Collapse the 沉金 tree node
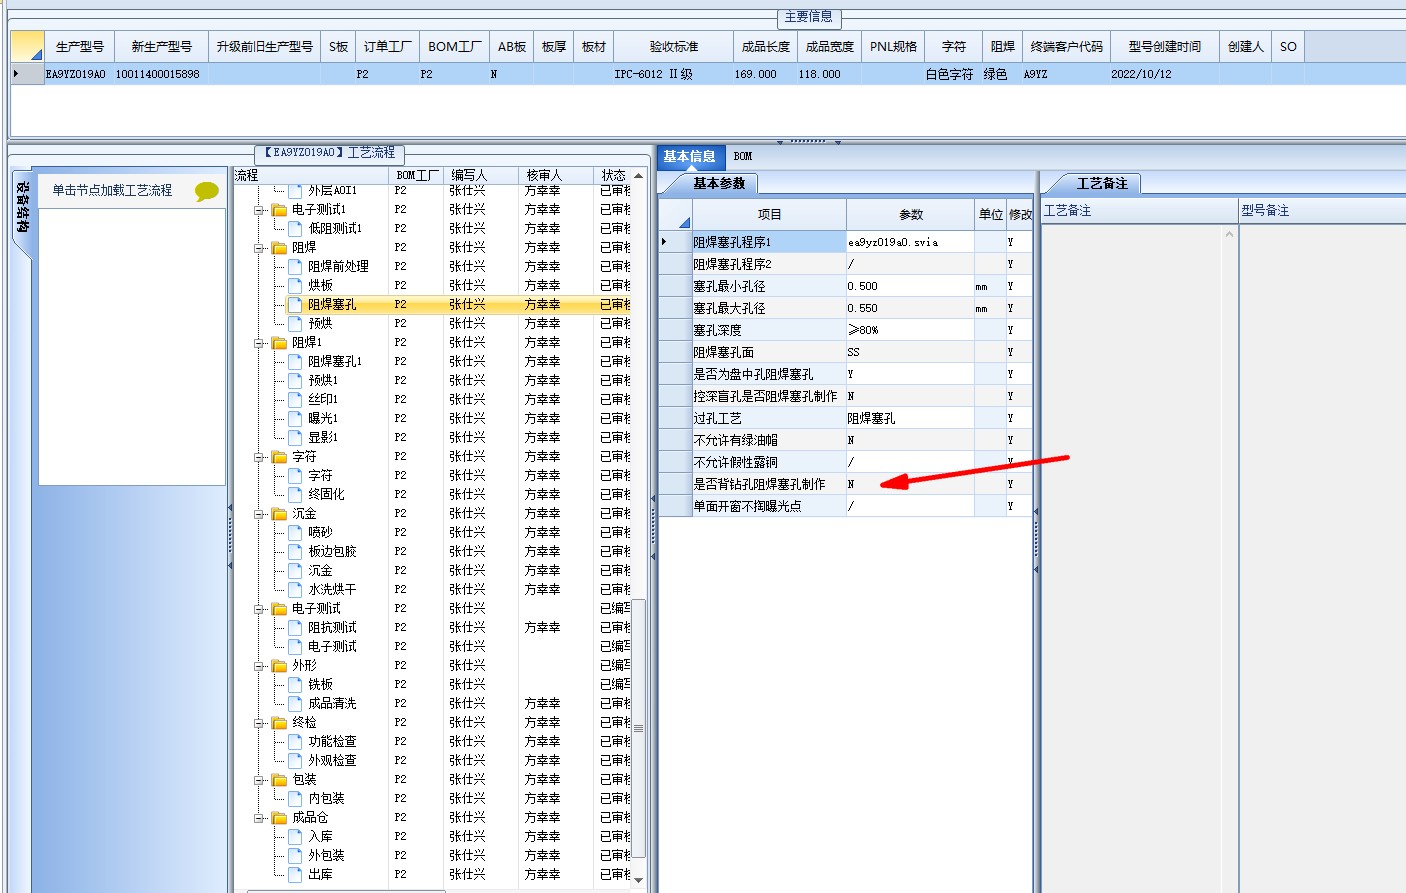The width and height of the screenshot is (1406, 893). click(x=259, y=514)
